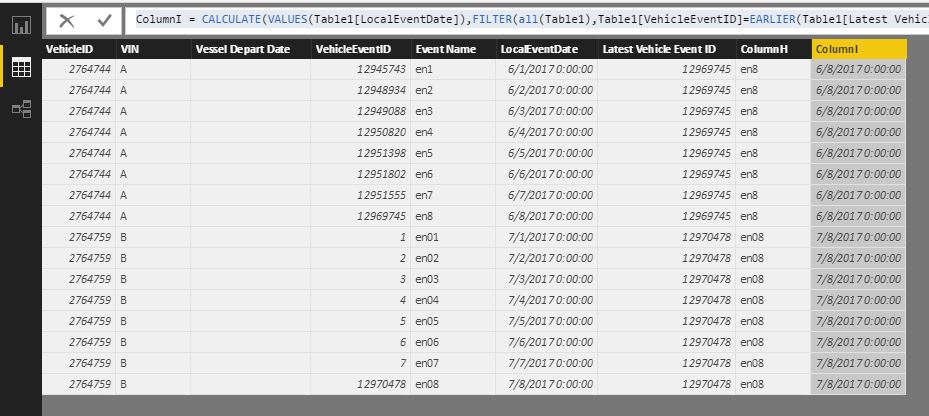Image resolution: width=929 pixels, height=416 pixels.
Task: Click the VehicleEventID cell 12949088
Action: click(361, 111)
